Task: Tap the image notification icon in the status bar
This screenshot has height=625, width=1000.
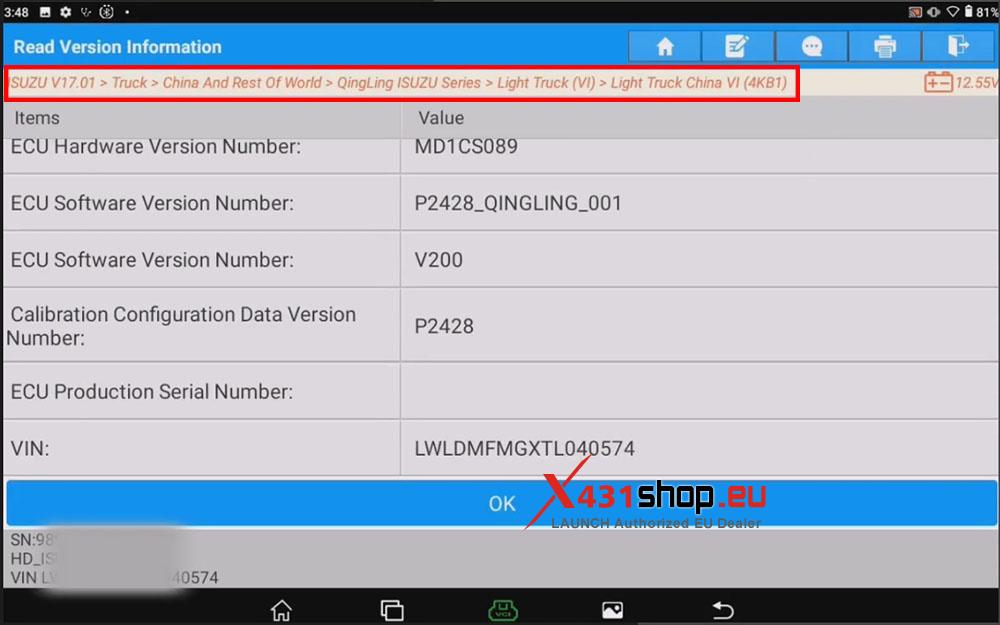Action: 45,11
